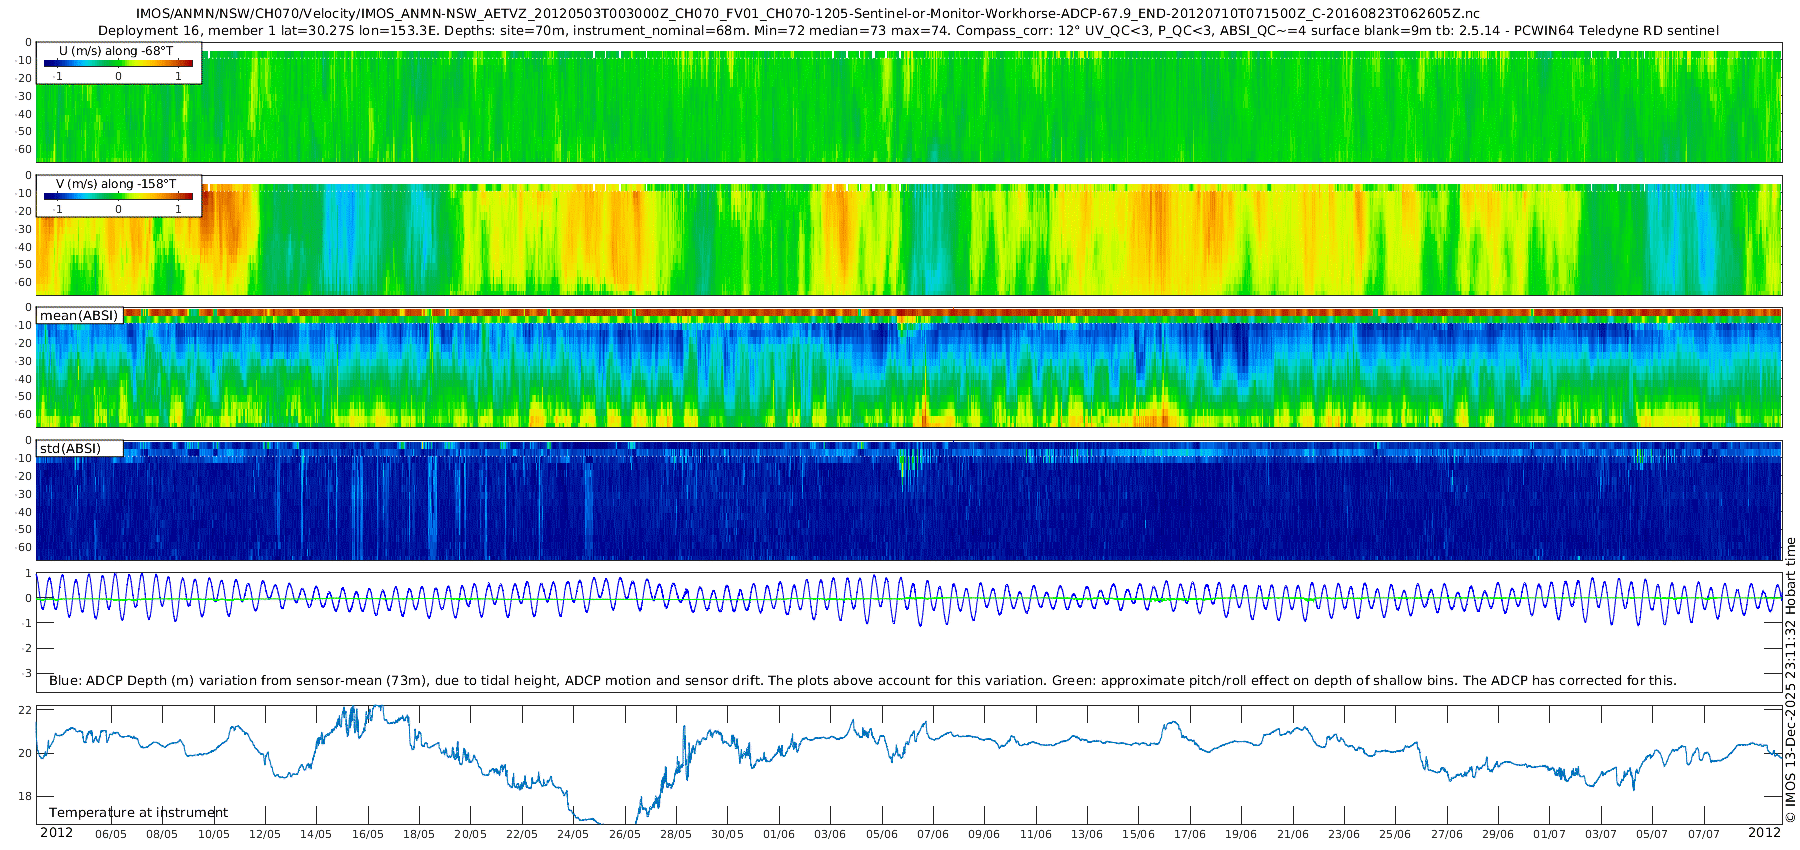Click the 'Temperature at instrument' label
Screen dimensions: 1800x850
[138, 813]
